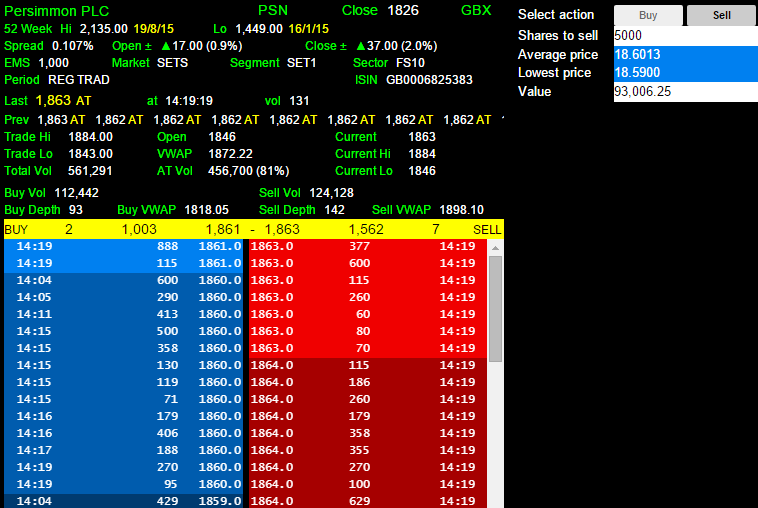Click the order book scrollbar thumb
The width and height of the screenshot is (758, 508).
tap(495, 308)
